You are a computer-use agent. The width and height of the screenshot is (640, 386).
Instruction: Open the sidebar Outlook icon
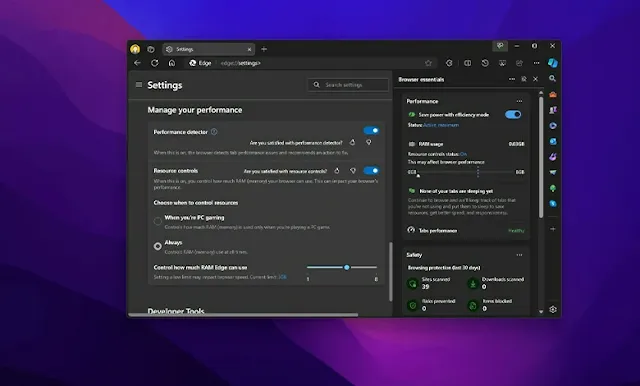553,141
